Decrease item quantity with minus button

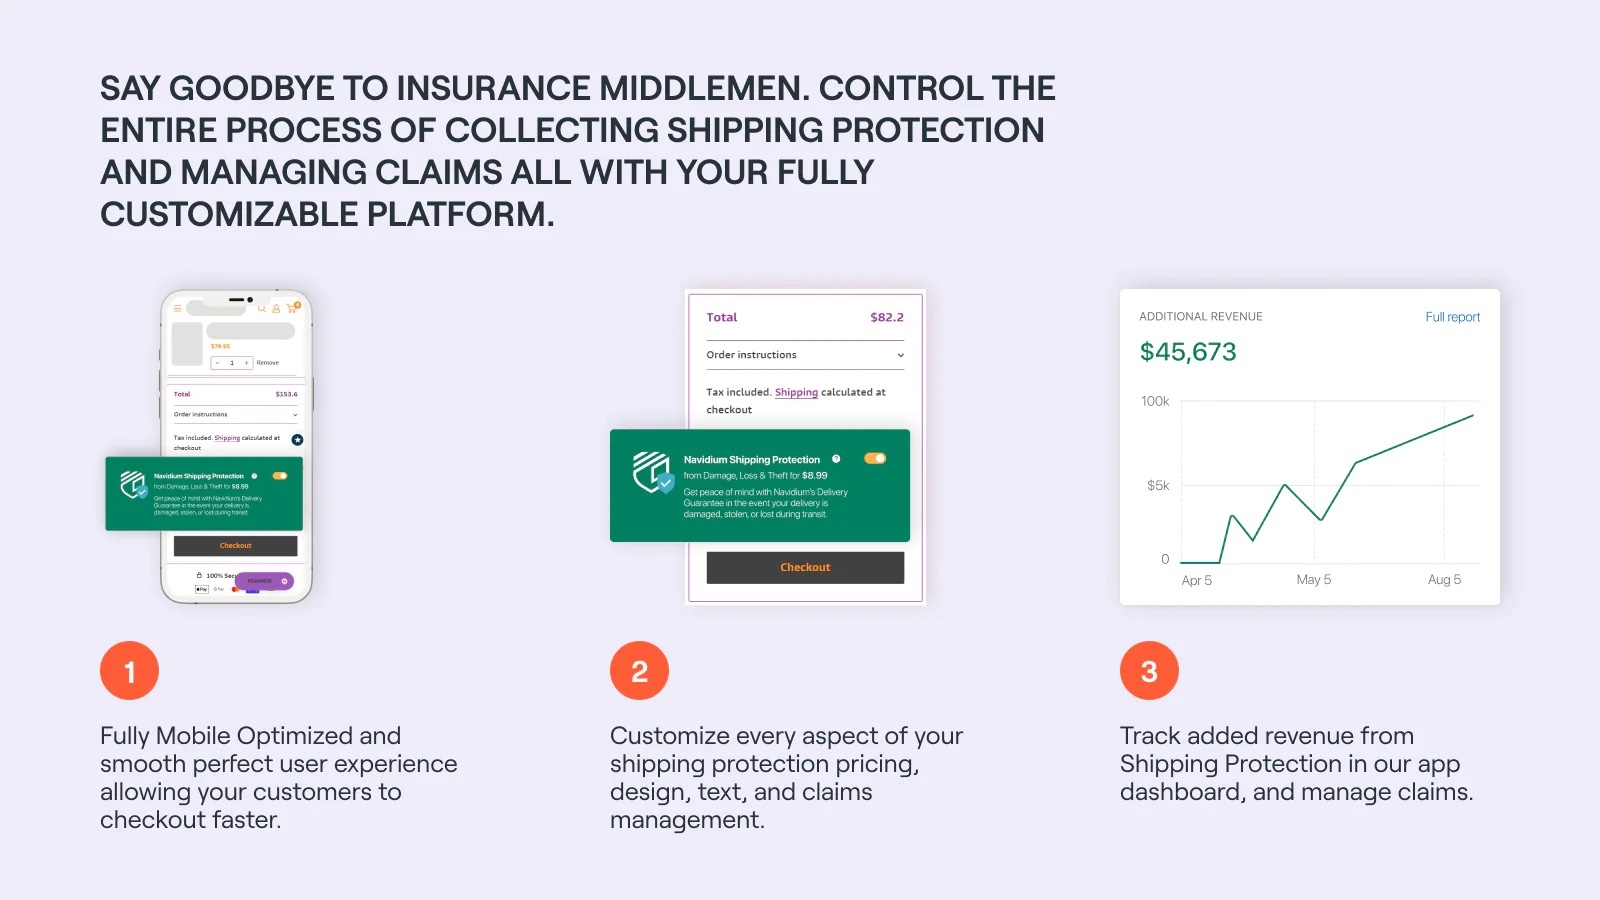pos(217,363)
